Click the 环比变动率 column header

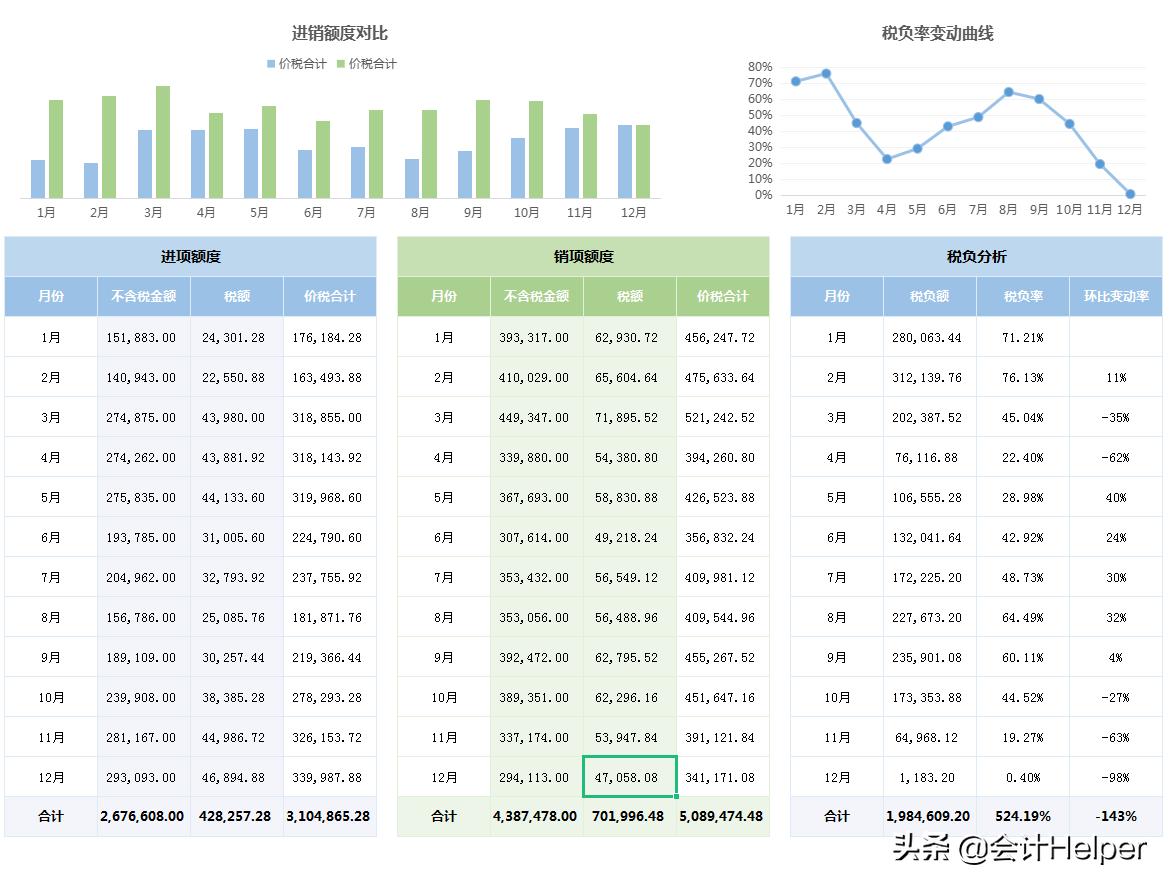click(x=1118, y=296)
